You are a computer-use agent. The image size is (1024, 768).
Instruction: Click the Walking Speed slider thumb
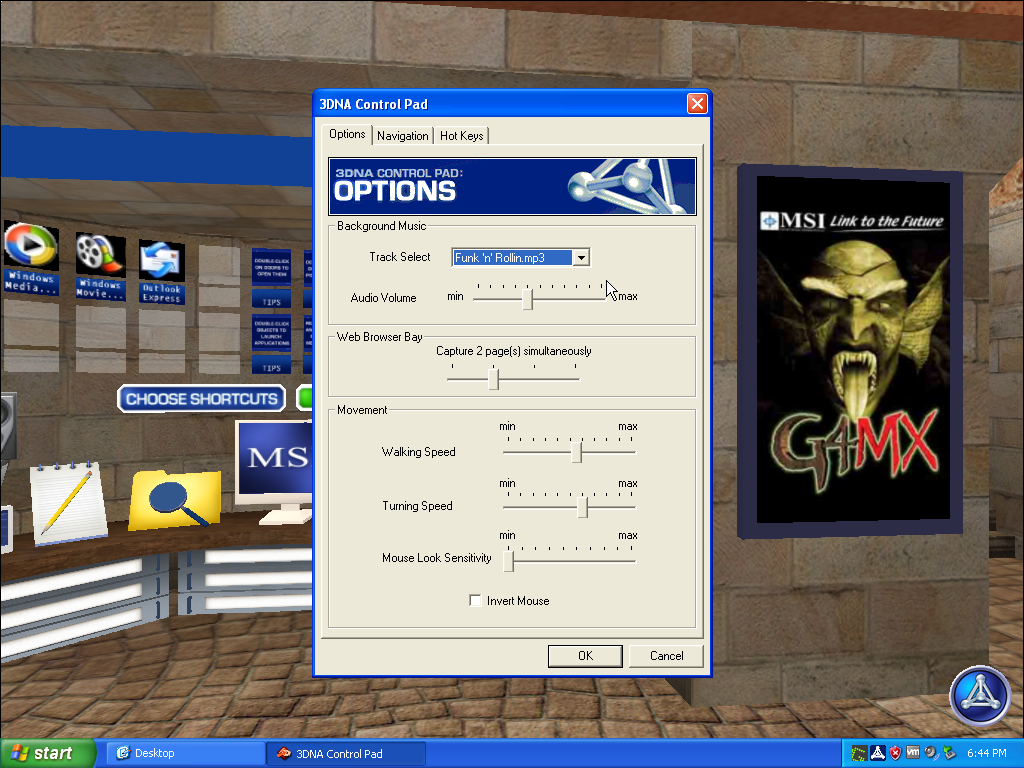coord(576,452)
